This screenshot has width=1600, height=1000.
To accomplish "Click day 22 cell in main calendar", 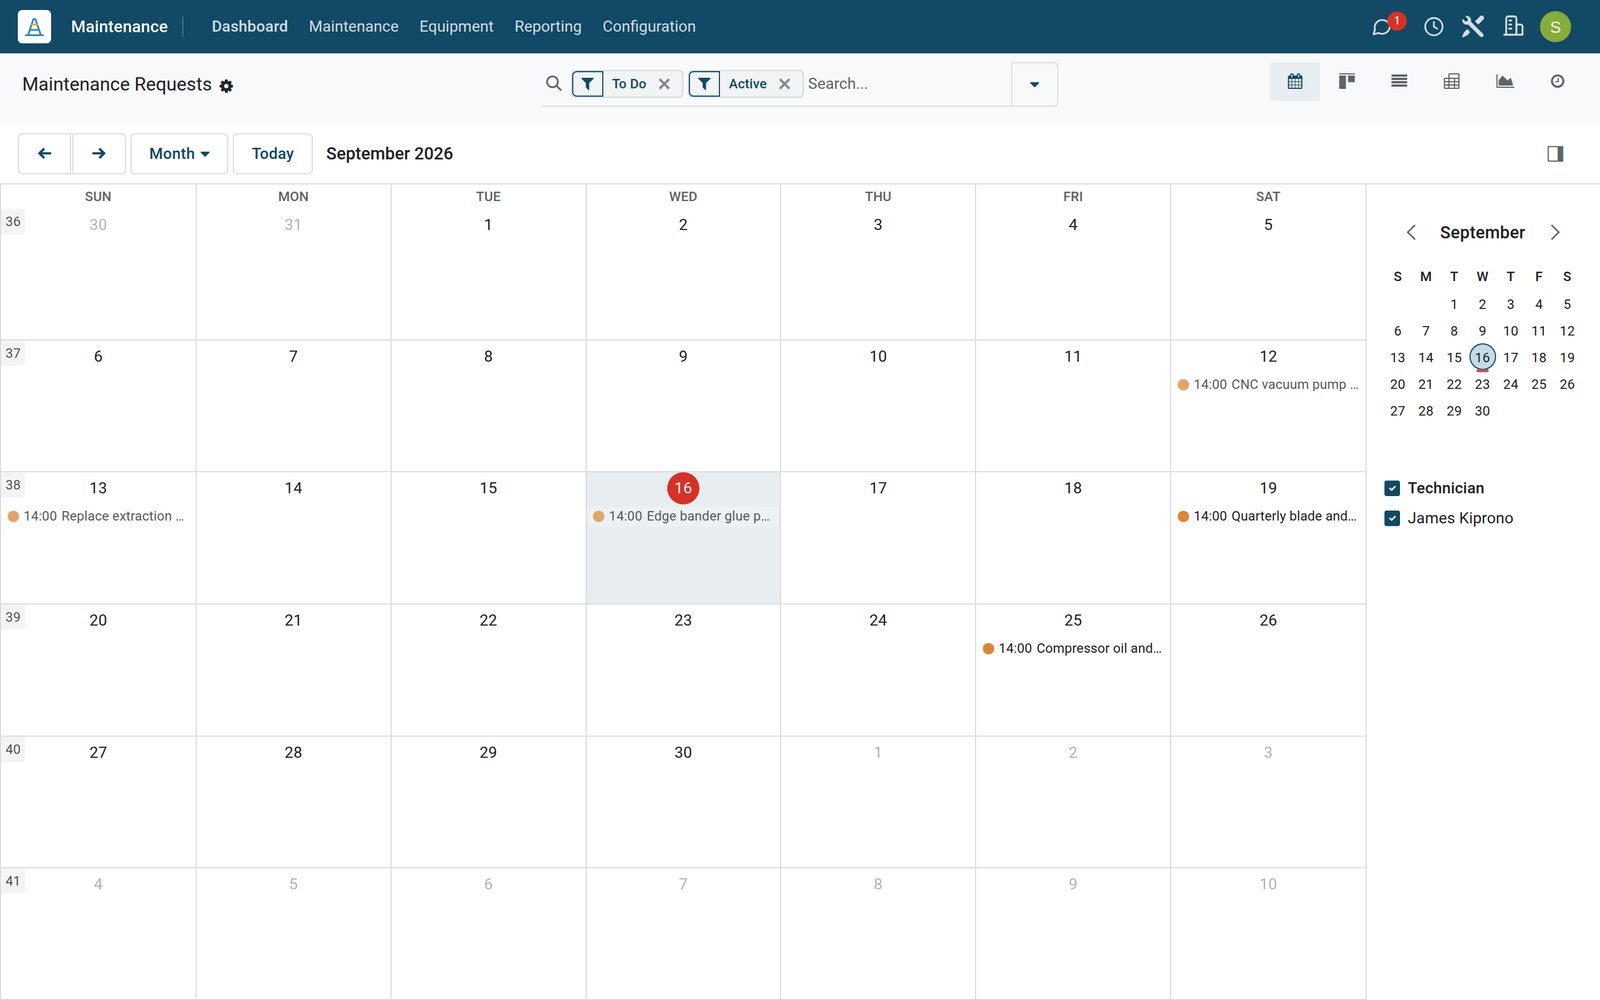I will 488,670.
